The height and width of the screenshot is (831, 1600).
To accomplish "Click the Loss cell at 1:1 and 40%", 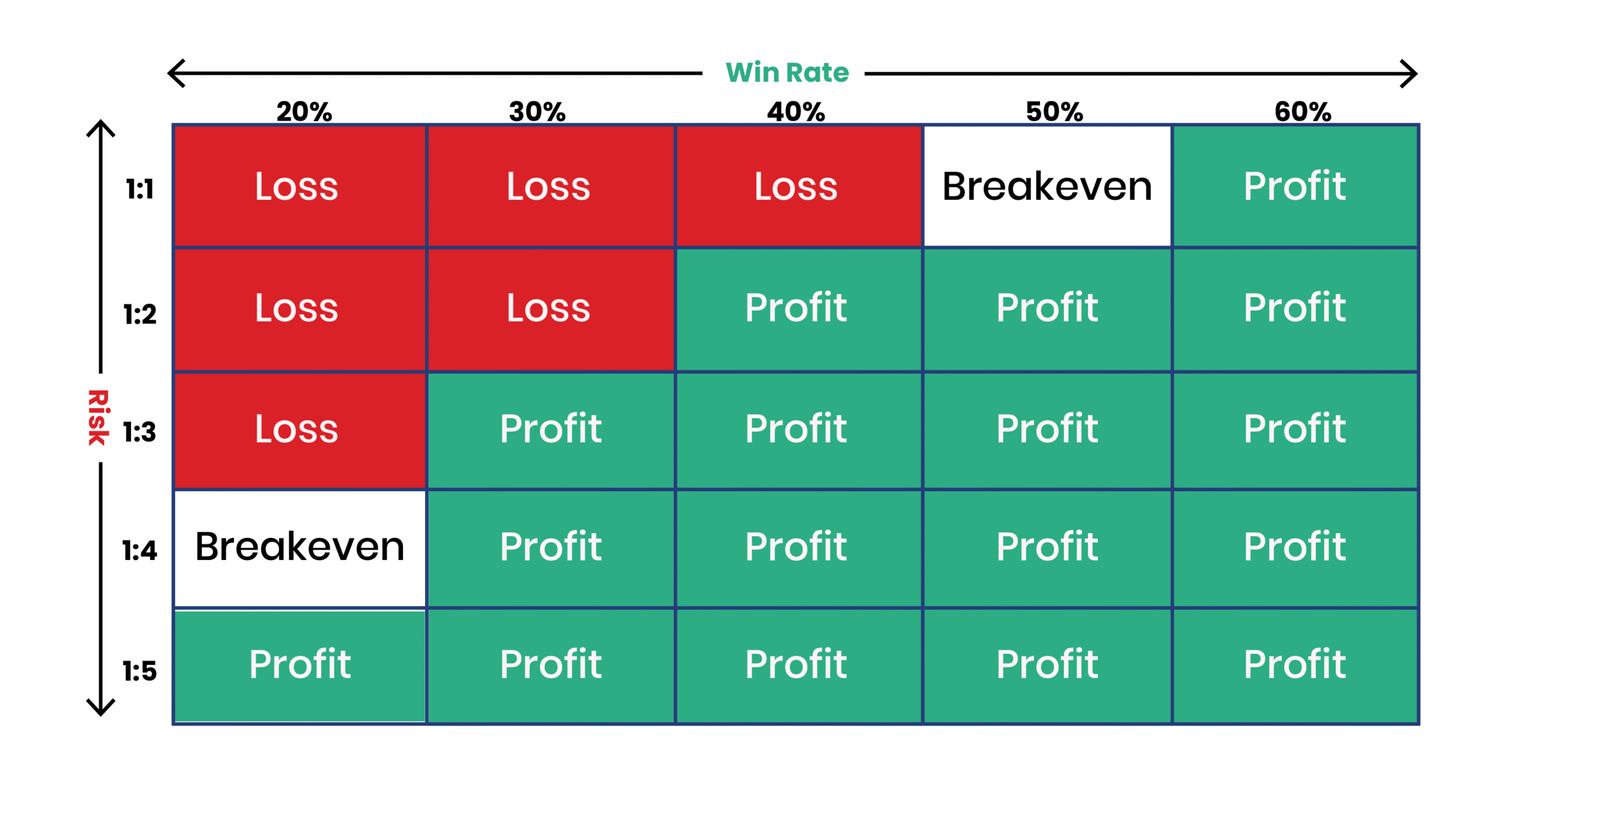I will (796, 186).
